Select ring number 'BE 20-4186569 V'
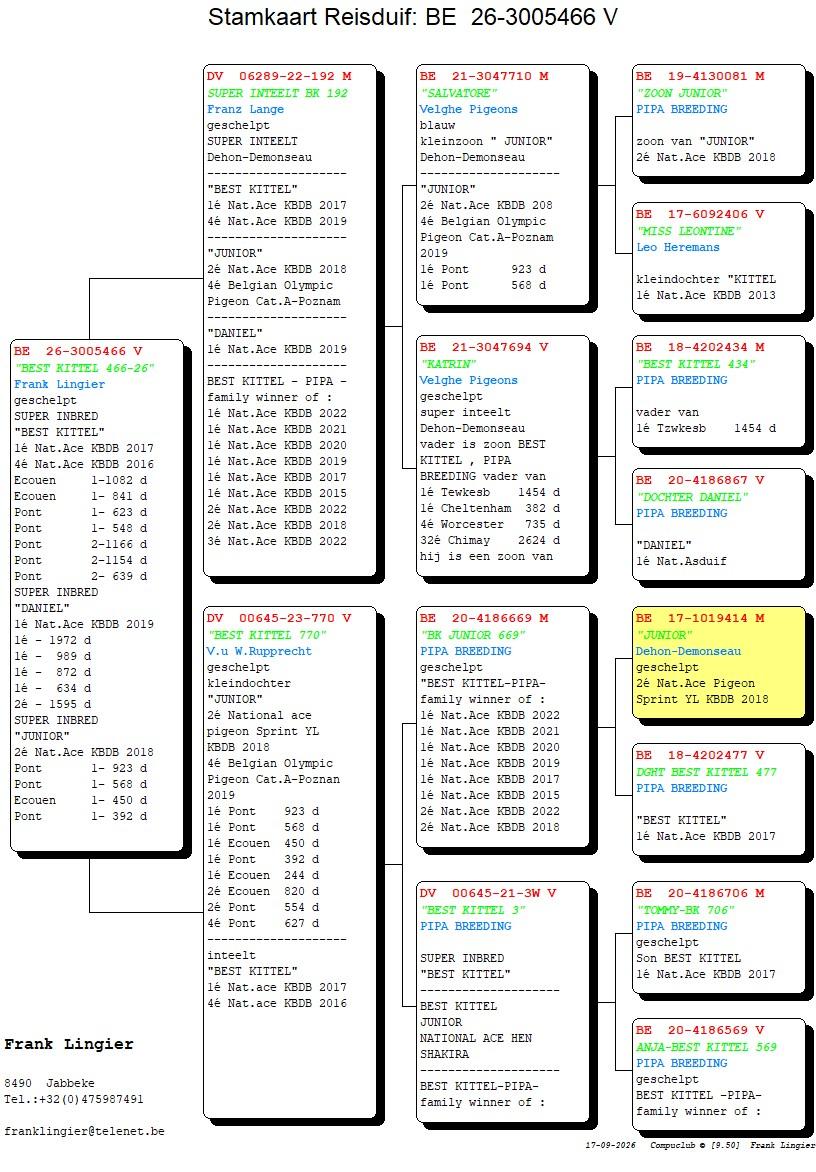 click(x=701, y=1030)
